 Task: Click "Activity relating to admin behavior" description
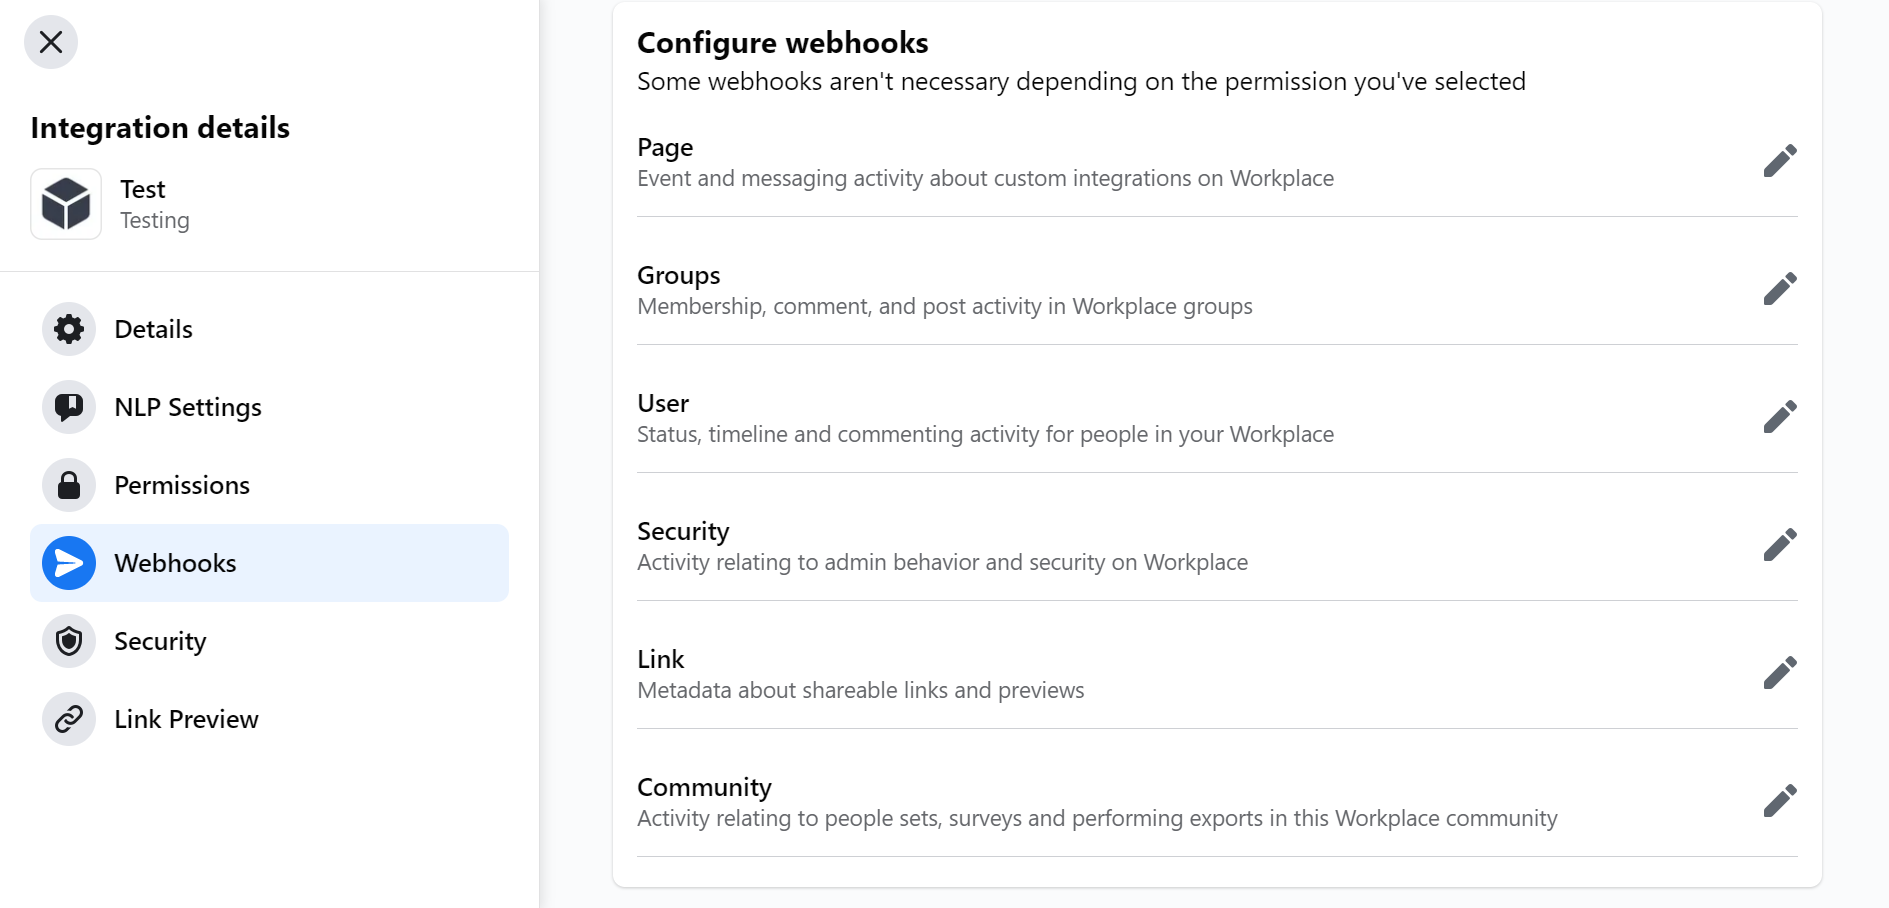942,563
